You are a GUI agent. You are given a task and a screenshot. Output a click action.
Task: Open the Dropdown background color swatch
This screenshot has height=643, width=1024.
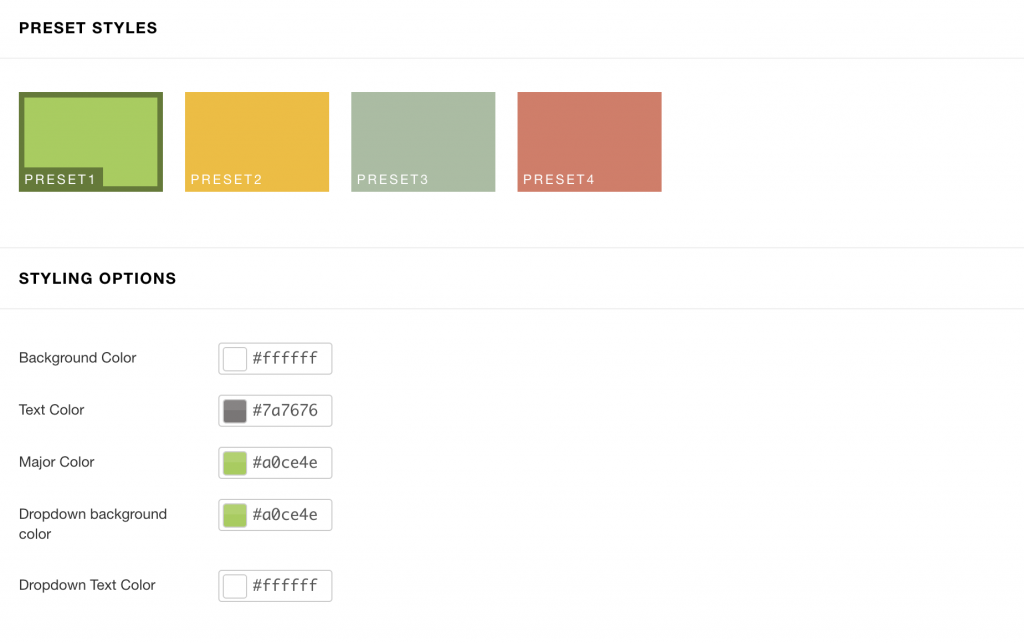tap(234, 514)
